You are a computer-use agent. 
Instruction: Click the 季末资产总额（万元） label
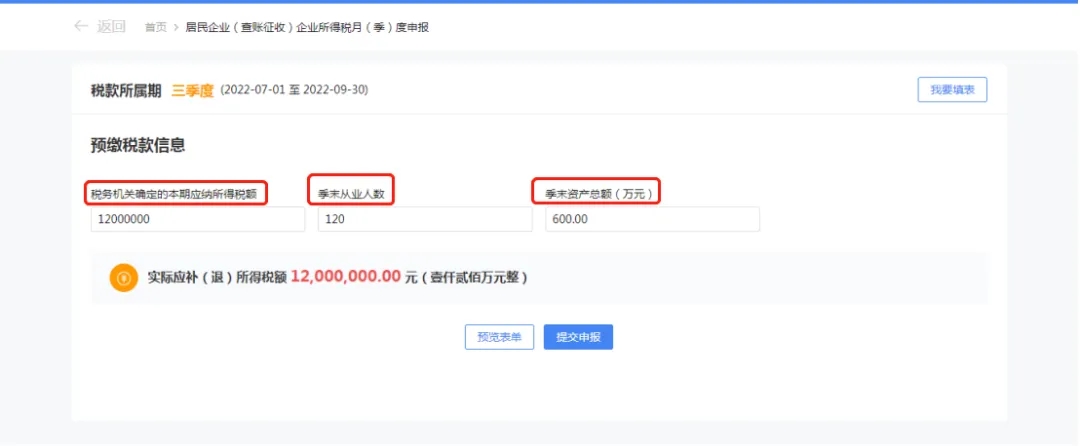(598, 193)
